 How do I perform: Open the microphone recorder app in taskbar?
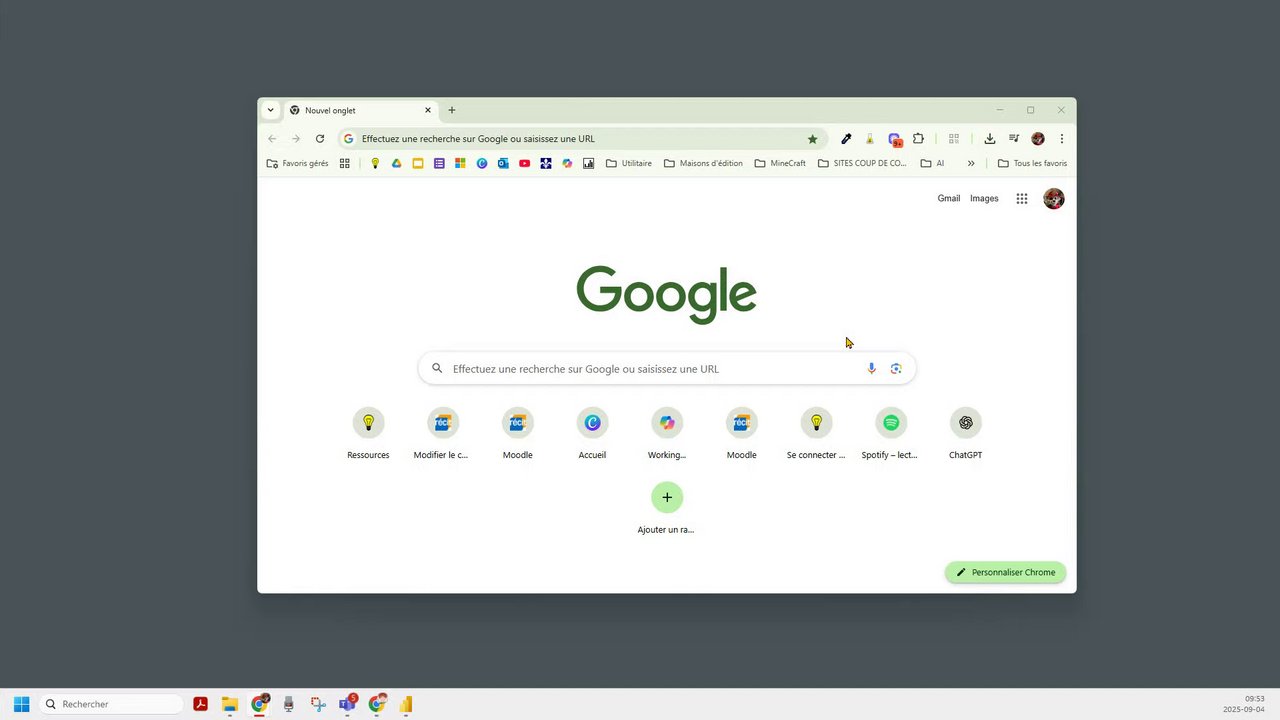pyautogui.click(x=289, y=704)
